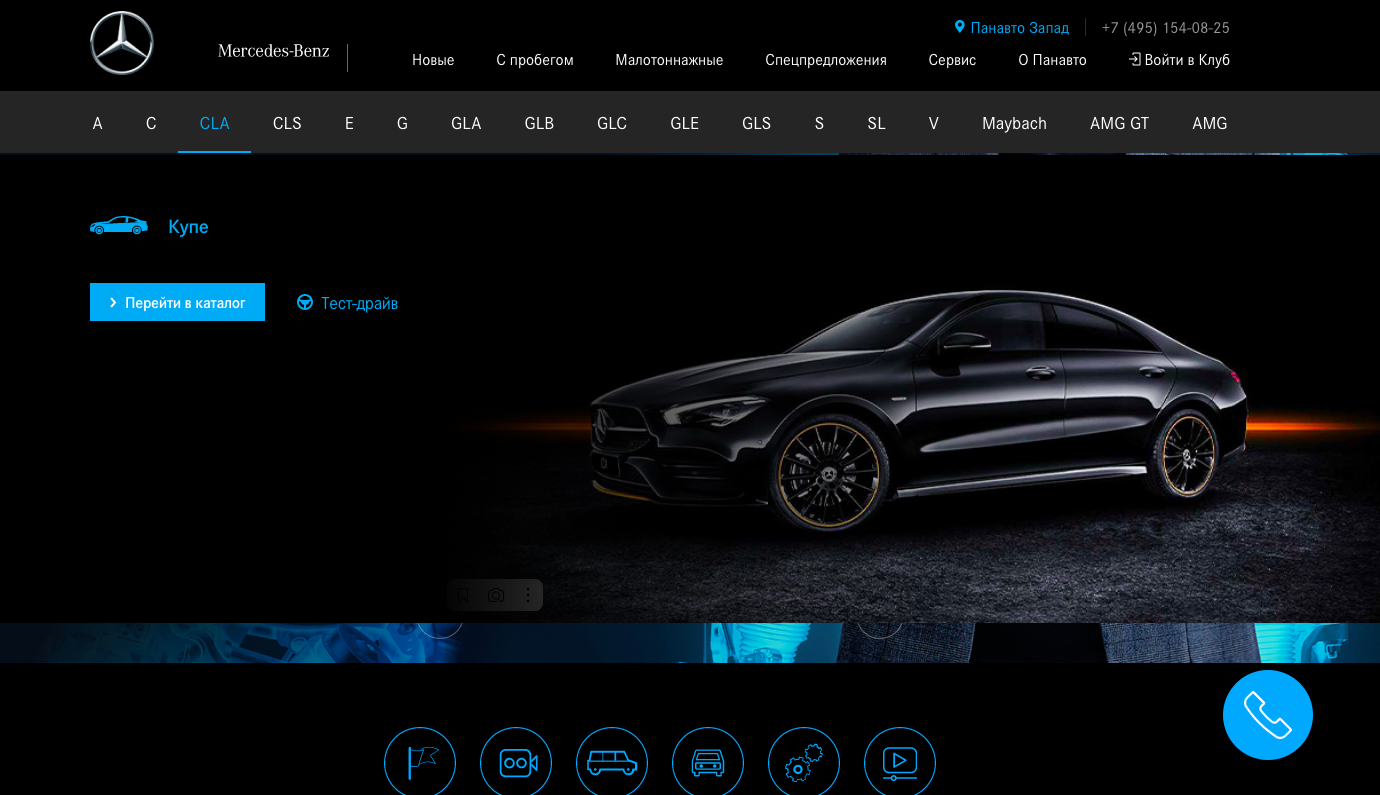Click the Mercedes-Benz star logo
The width and height of the screenshot is (1380, 795).
coord(122,44)
